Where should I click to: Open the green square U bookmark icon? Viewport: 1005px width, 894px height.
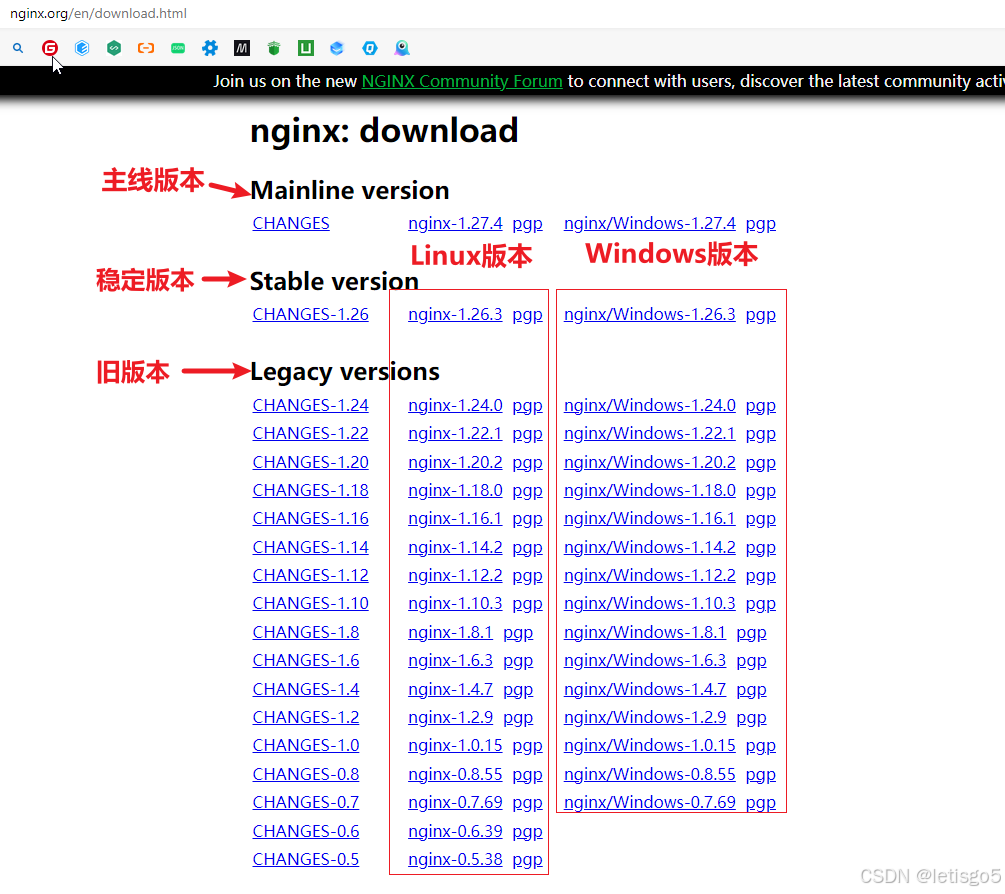point(306,48)
